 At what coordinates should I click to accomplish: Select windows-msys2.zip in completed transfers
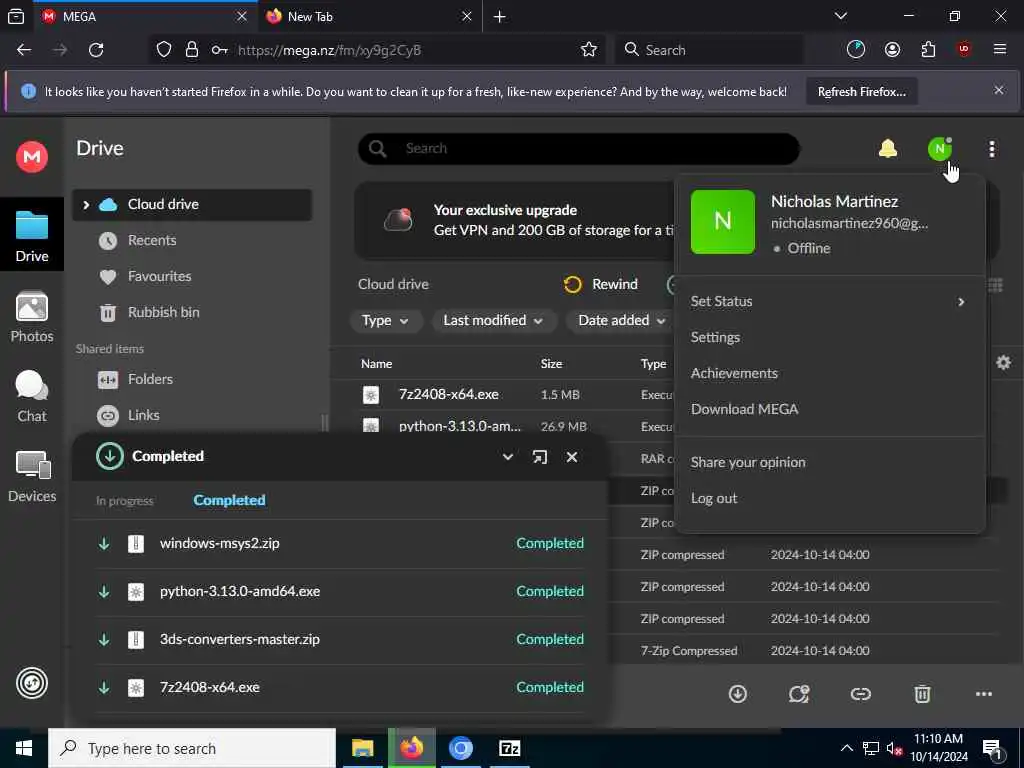click(340, 544)
